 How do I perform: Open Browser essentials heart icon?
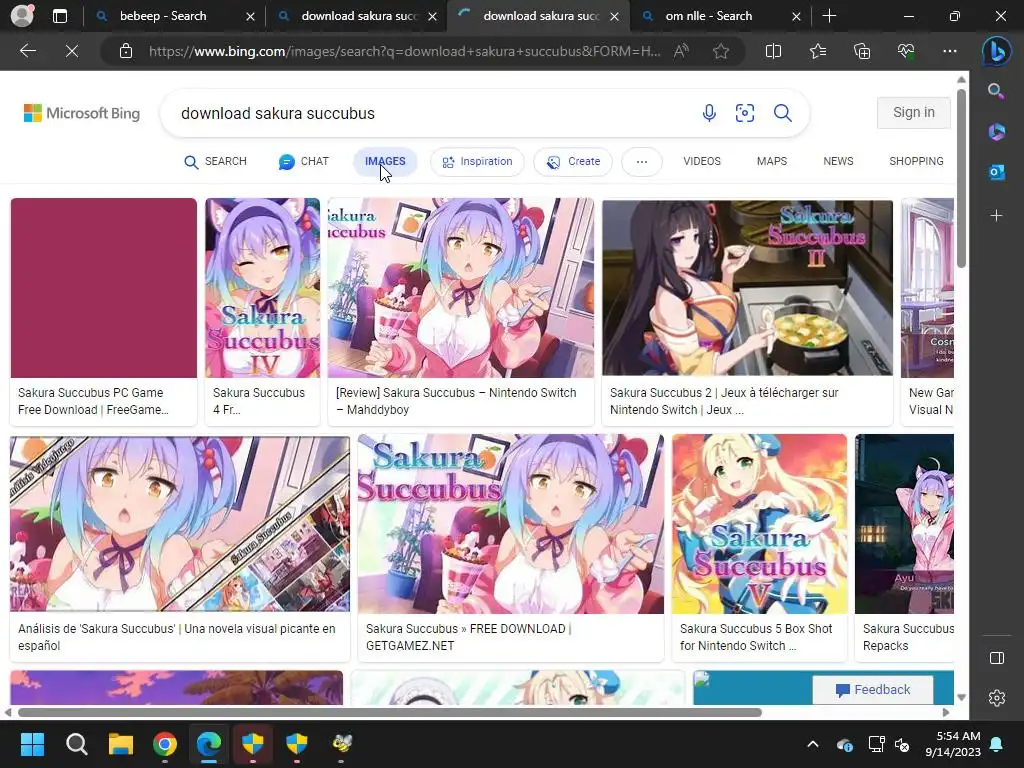[x=906, y=51]
